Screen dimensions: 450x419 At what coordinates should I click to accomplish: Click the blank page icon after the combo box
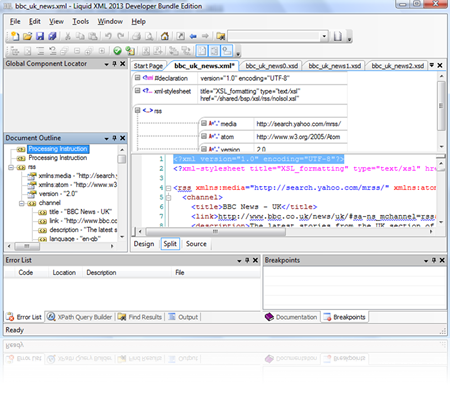point(338,36)
